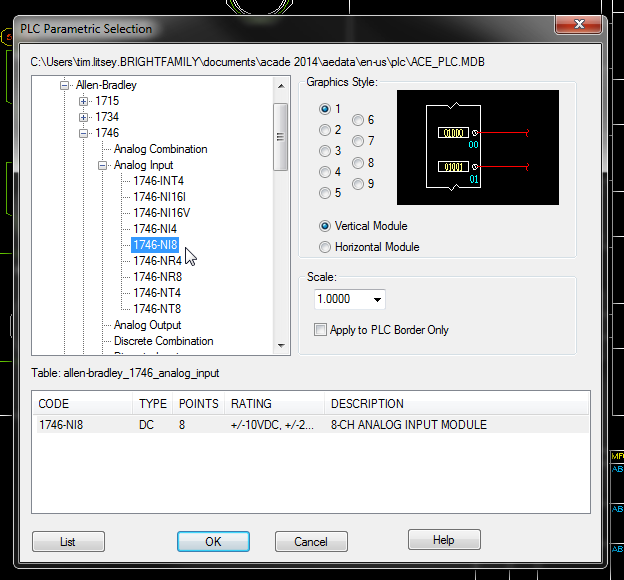Image resolution: width=624 pixels, height=580 pixels.
Task: Expand the 1734 tree node
Action: 83,117
